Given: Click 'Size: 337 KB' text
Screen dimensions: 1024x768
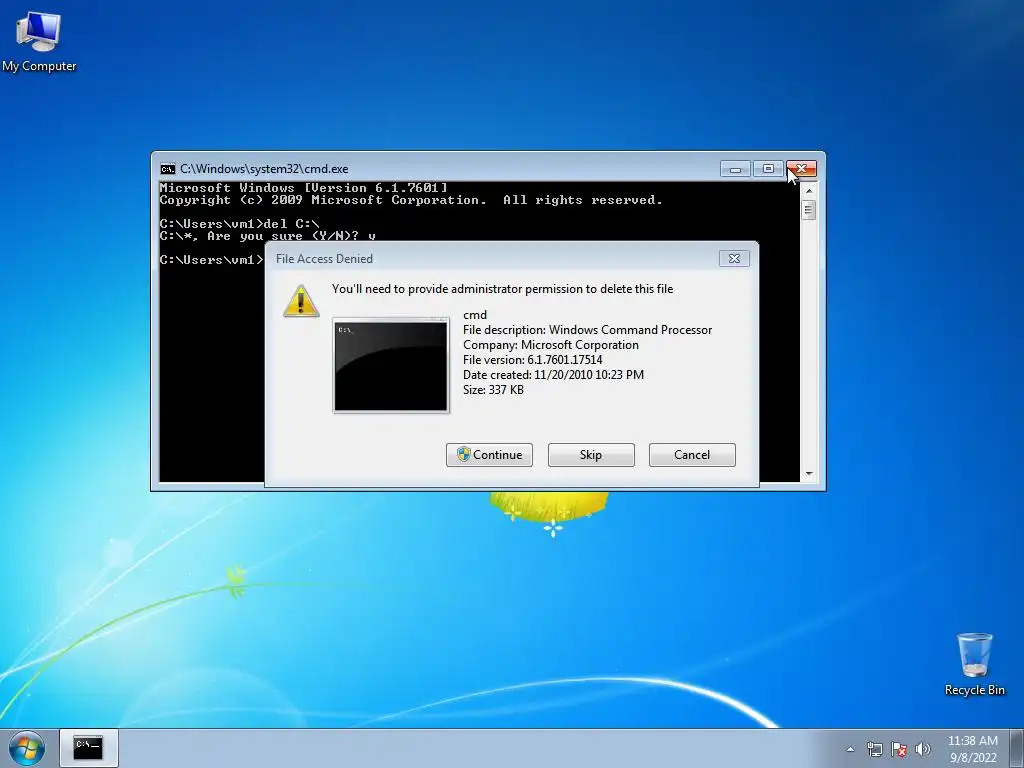Looking at the screenshot, I should tap(493, 390).
